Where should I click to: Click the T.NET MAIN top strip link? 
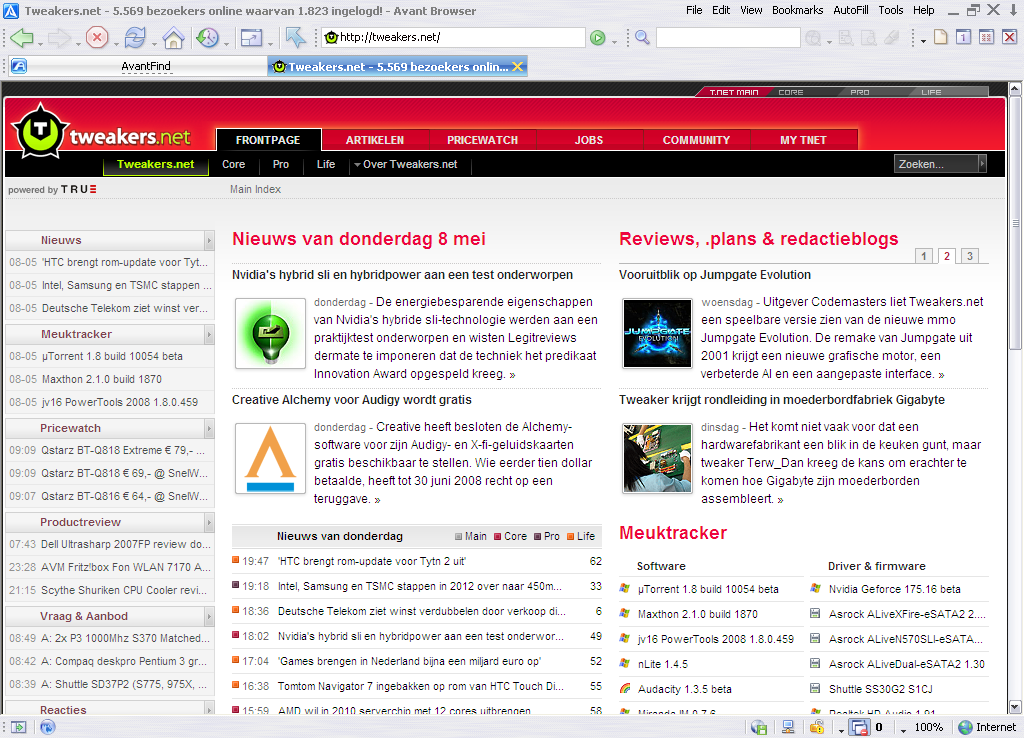(733, 92)
